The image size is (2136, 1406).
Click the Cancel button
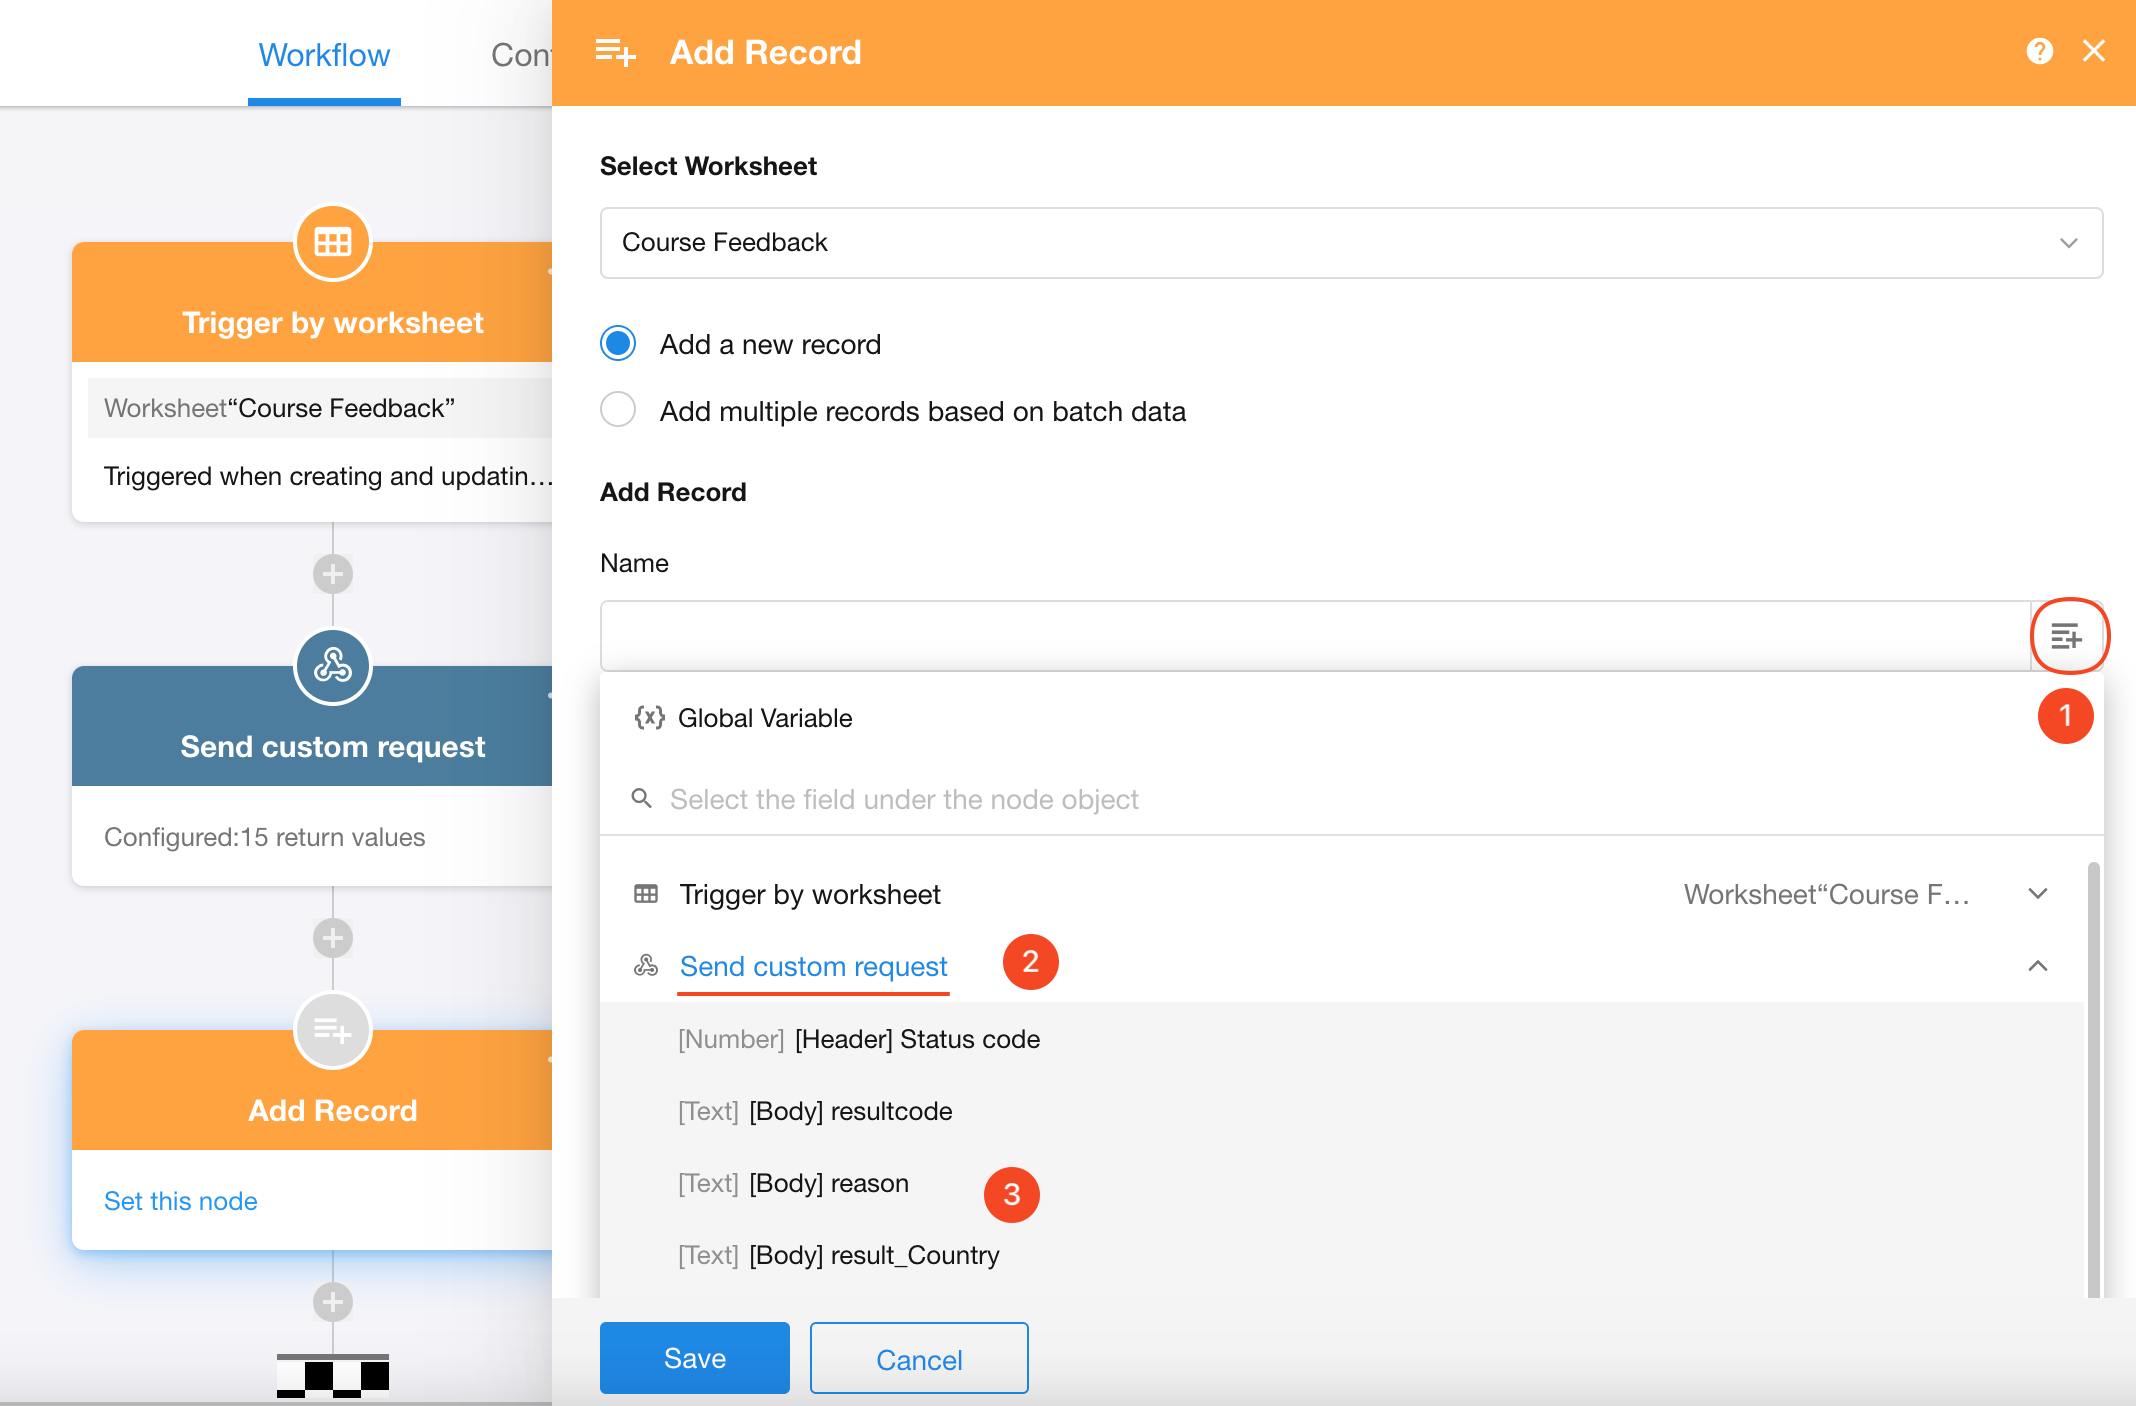918,1358
